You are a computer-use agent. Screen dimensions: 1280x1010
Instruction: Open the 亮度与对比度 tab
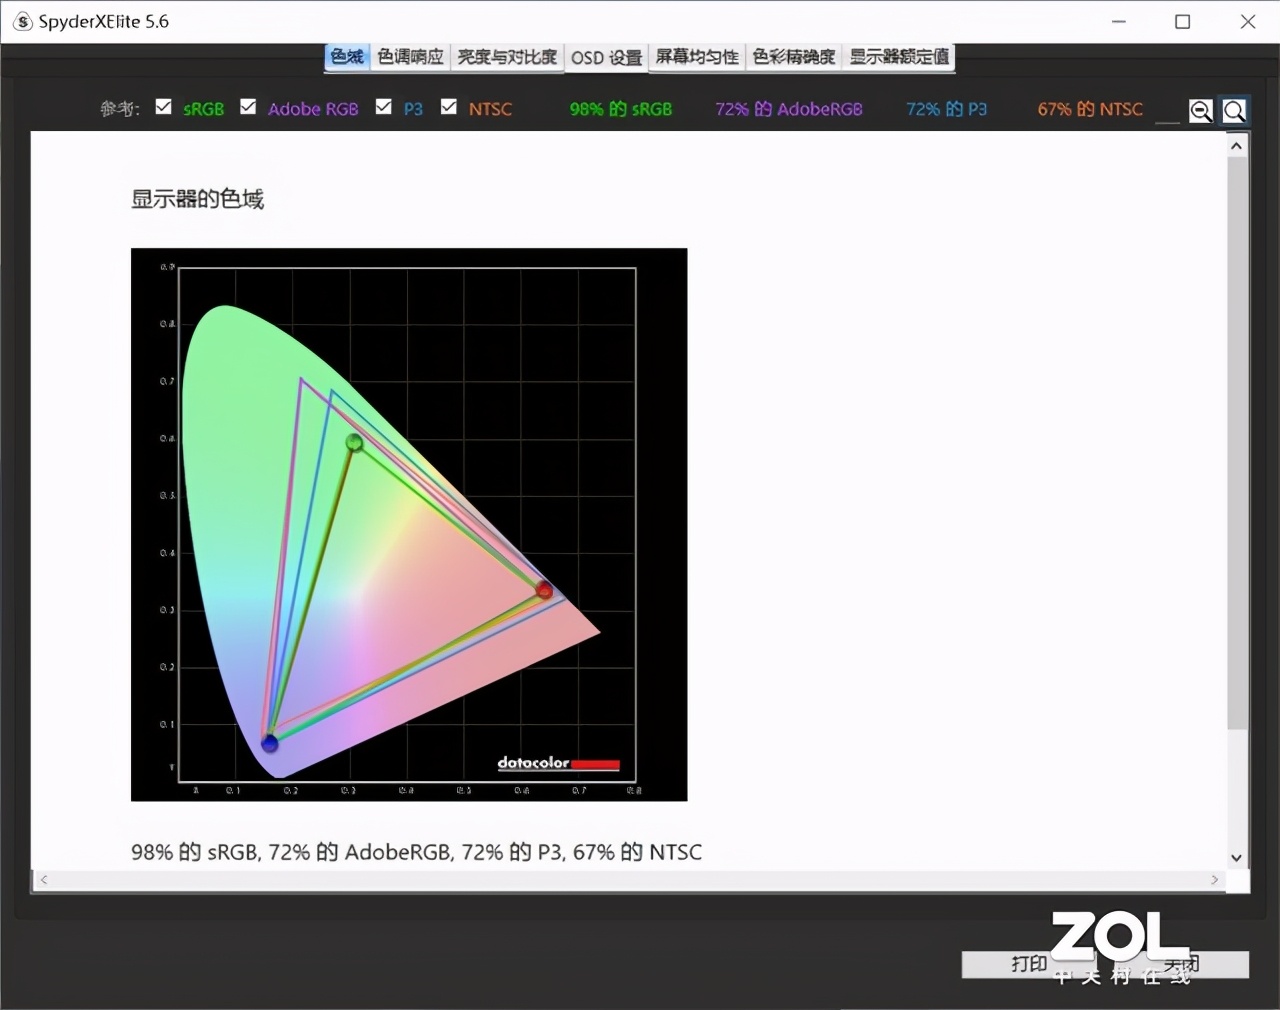click(506, 57)
